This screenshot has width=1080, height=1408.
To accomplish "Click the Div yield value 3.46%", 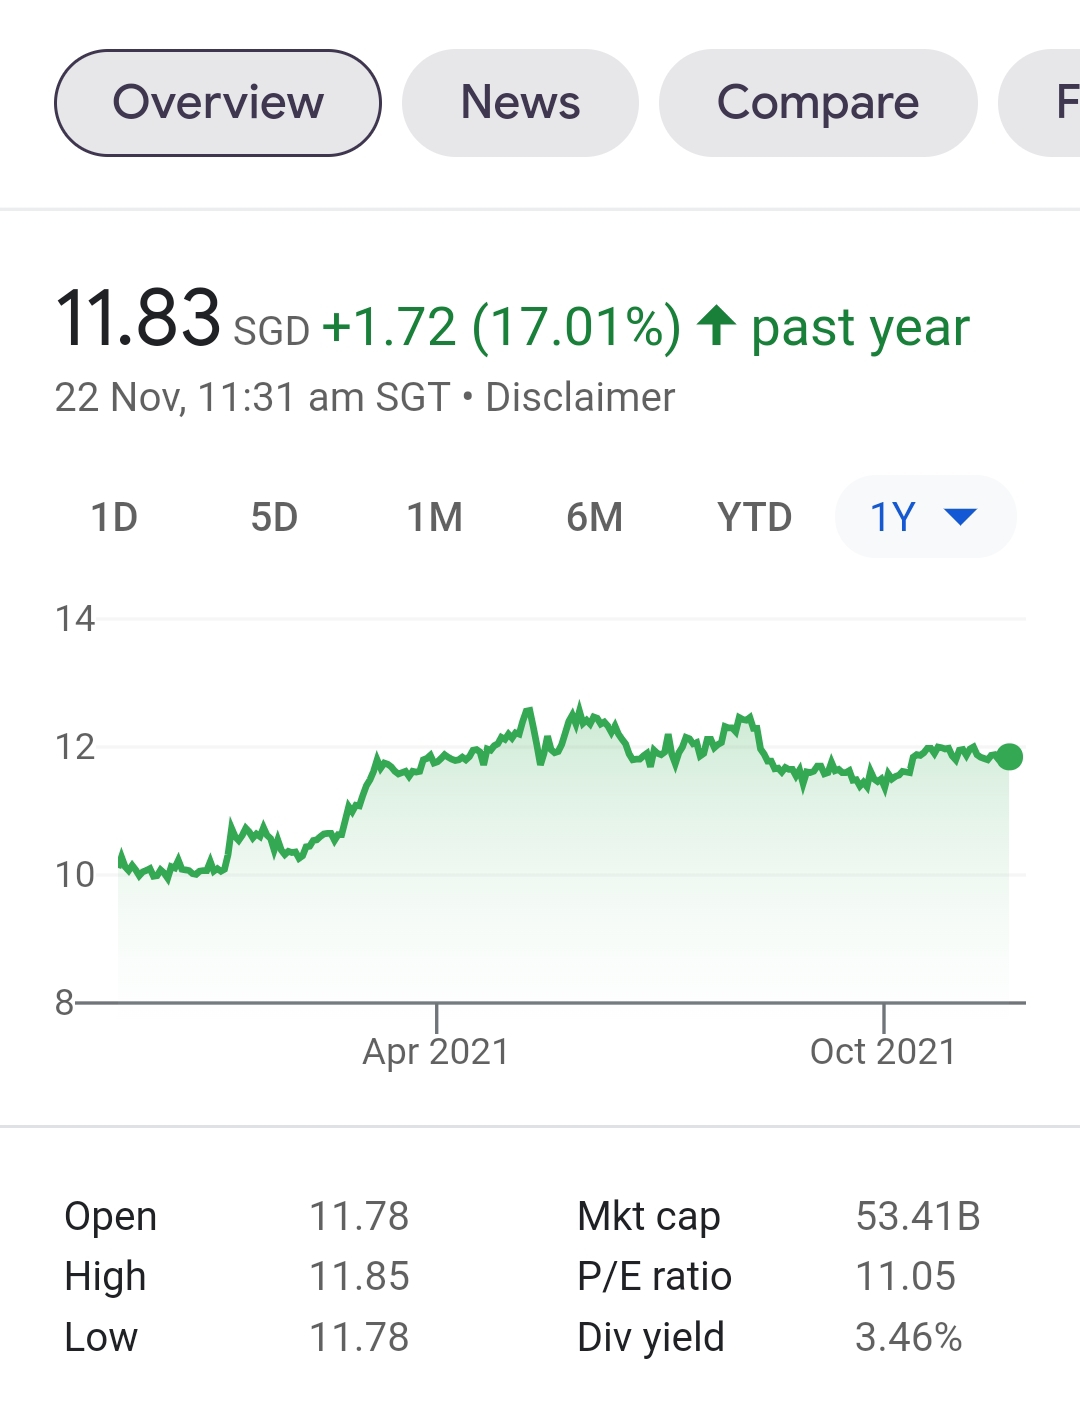I will click(908, 1337).
